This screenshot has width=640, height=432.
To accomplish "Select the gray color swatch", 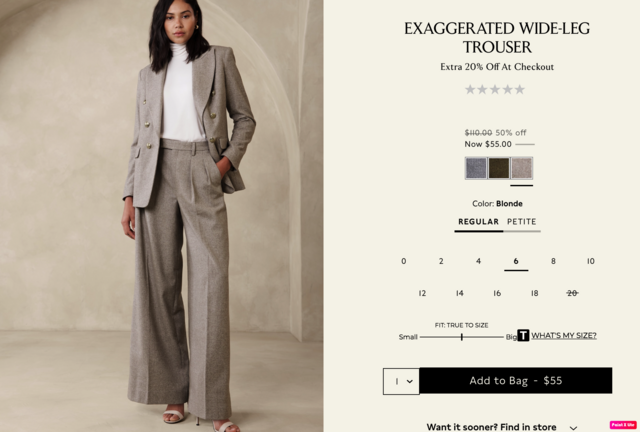I will [x=476, y=168].
